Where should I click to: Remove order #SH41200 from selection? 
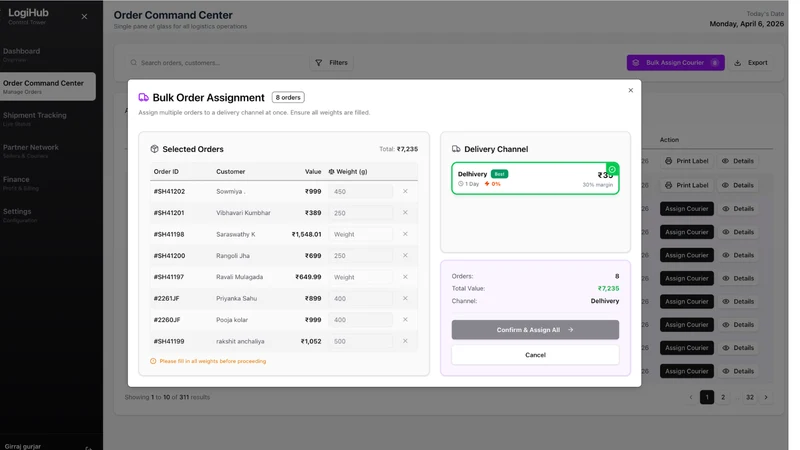click(405, 256)
